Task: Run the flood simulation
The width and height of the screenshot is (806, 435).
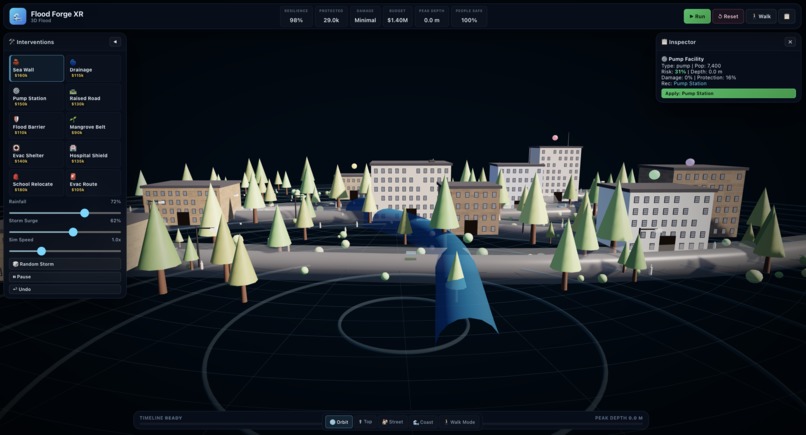Action: [697, 16]
